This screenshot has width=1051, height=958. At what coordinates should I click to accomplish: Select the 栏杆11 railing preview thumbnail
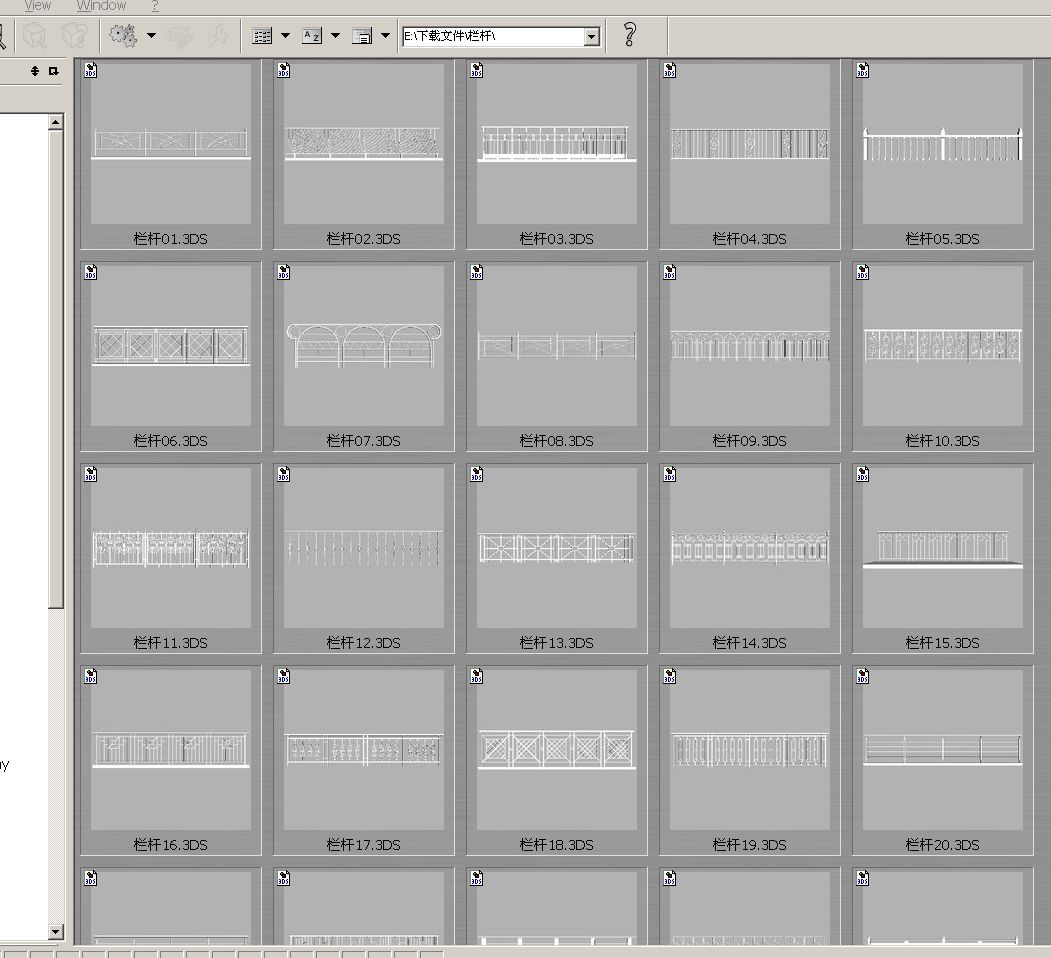pos(171,548)
